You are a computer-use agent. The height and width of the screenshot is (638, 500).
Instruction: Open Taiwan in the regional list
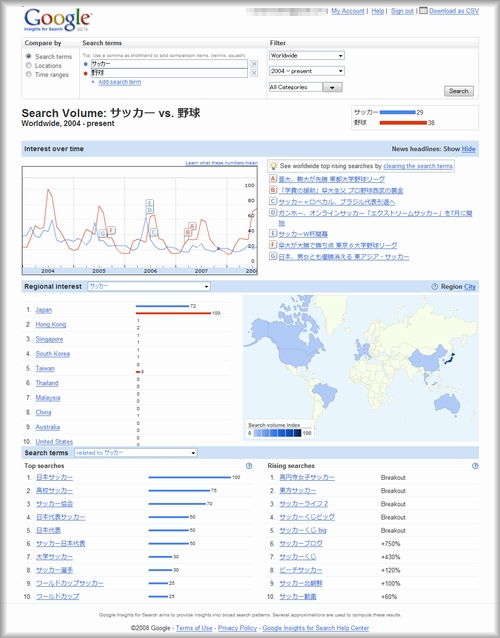tap(45, 369)
